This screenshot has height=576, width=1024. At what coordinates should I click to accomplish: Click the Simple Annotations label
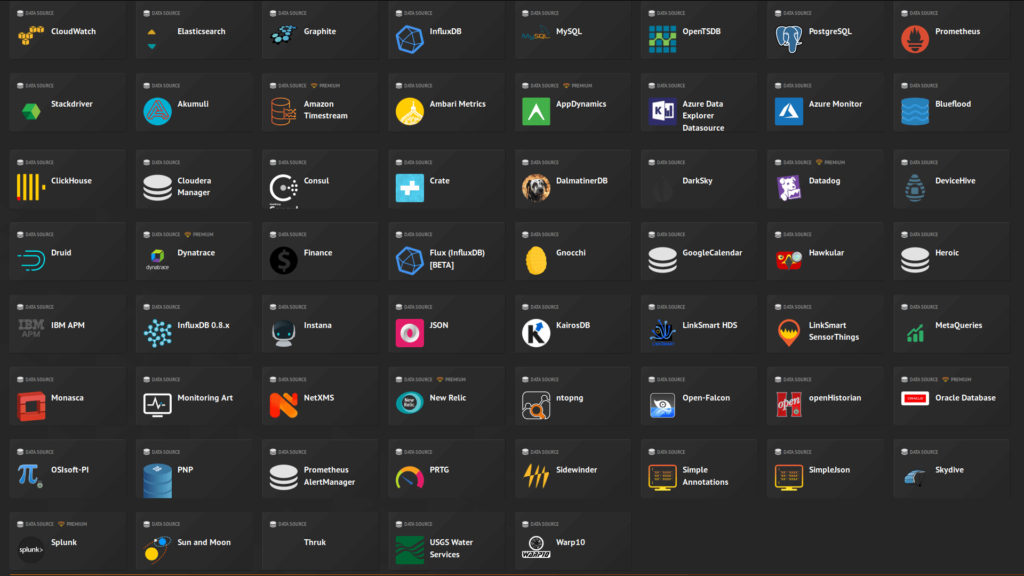tap(705, 476)
